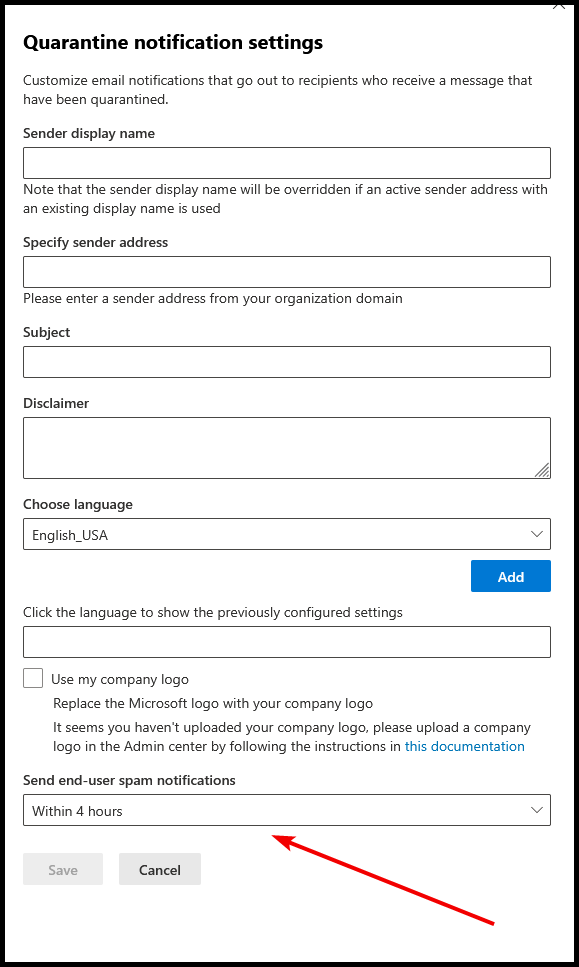The image size is (579, 967).
Task: Place cursor in the Disclaimer text area
Action: 287,448
